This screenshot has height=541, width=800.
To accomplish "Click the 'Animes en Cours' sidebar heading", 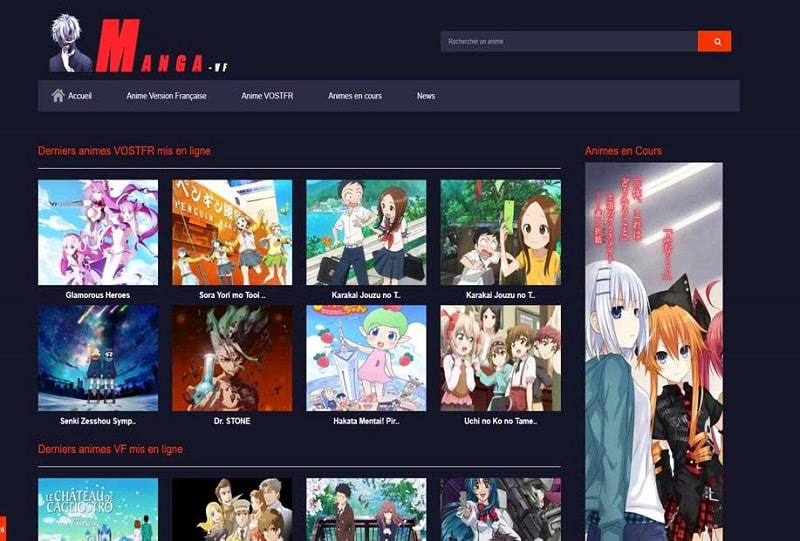I will (x=623, y=151).
